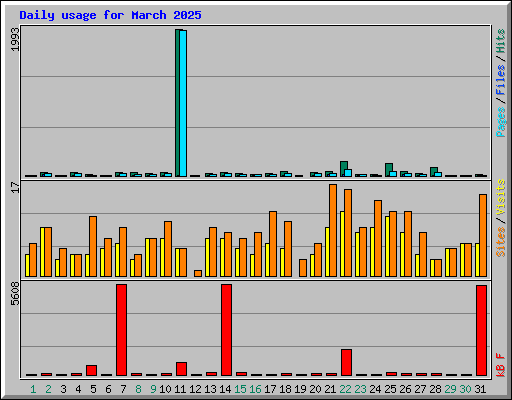Click the yellow 'Visits' legend label
This screenshot has width=512, height=400.
tap(501, 198)
